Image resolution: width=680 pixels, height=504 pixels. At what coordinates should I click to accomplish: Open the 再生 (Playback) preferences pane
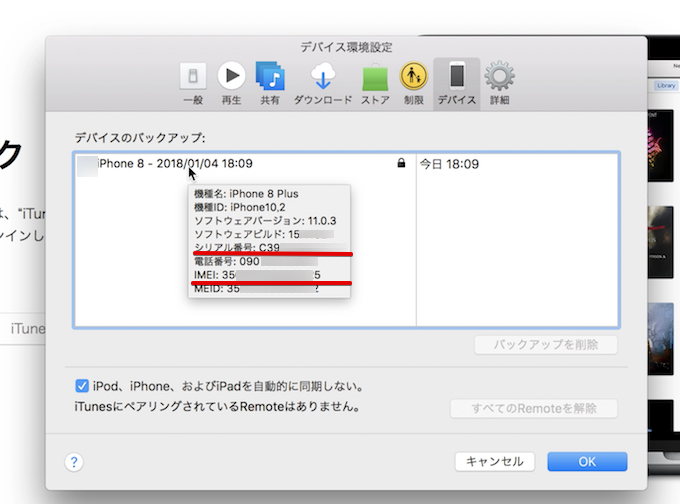tap(231, 82)
